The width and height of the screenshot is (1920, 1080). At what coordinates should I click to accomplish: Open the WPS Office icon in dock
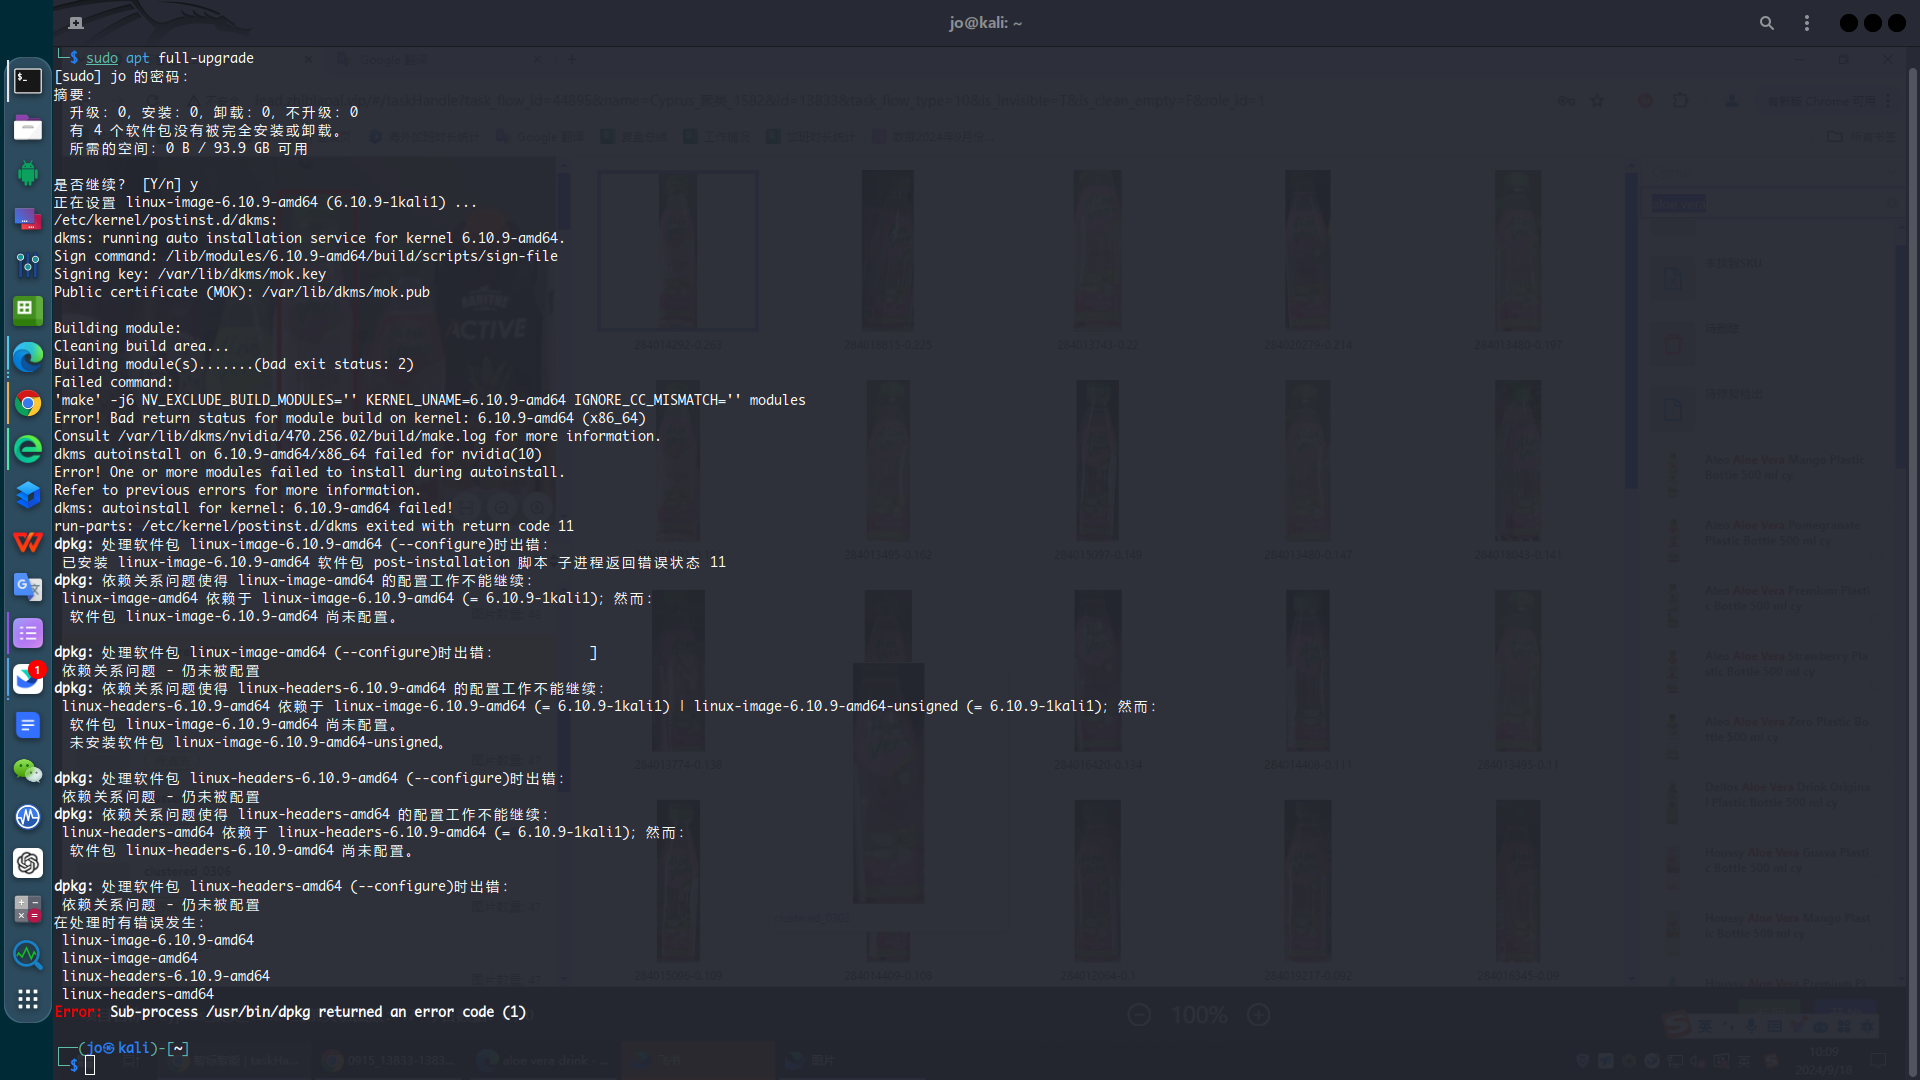coord(27,541)
